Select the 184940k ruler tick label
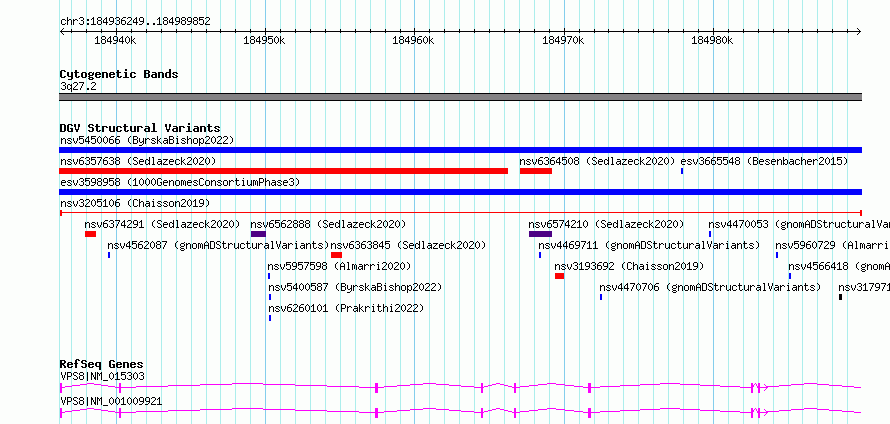This screenshot has width=890, height=424. tap(115, 40)
